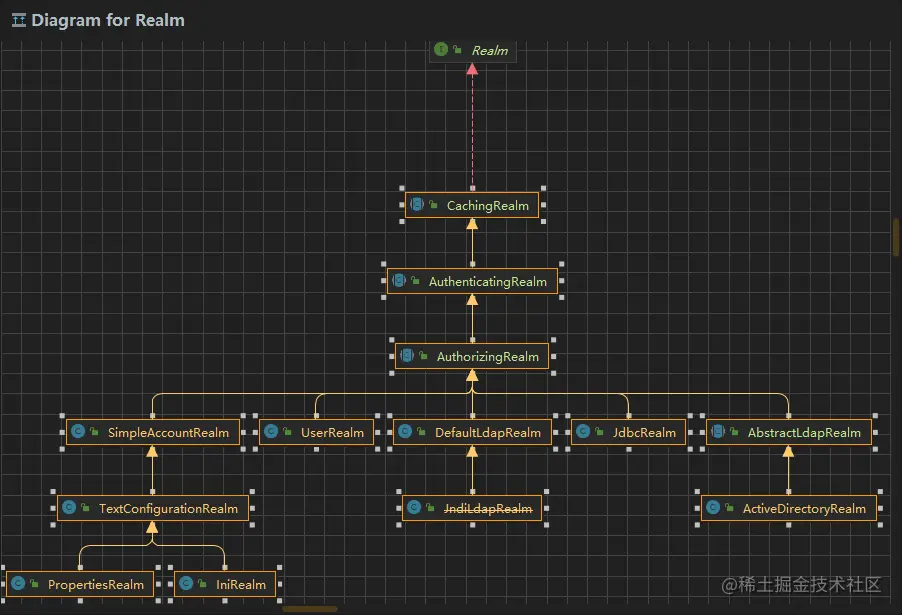Select the AuthenticatingRealm node
Screen dimensions: 902x615
[x=472, y=281]
